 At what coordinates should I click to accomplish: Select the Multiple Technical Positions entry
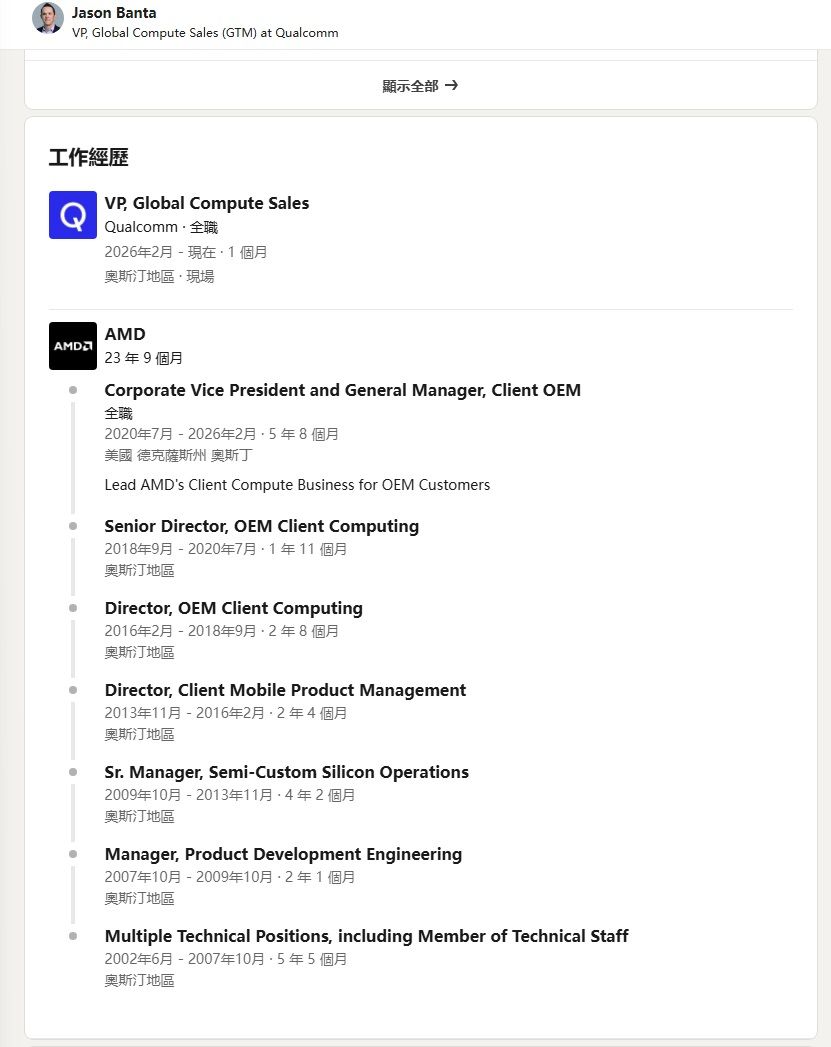[366, 936]
